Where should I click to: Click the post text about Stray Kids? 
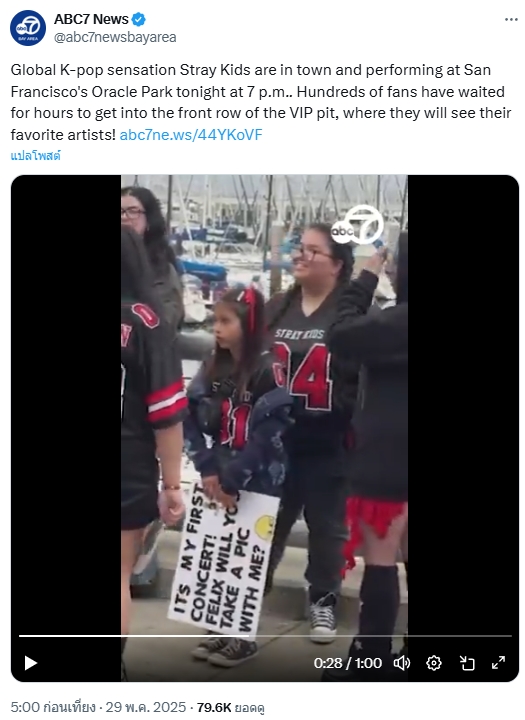coord(261,102)
